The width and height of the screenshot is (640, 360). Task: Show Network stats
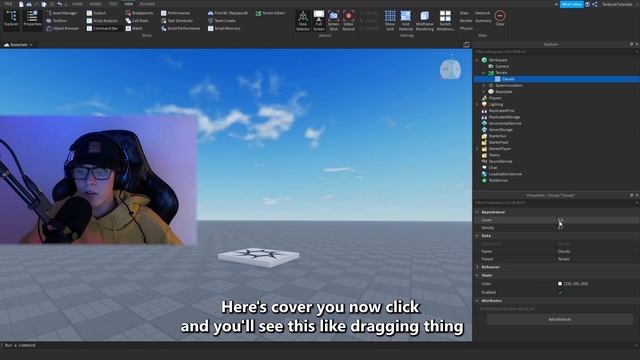[482, 13]
